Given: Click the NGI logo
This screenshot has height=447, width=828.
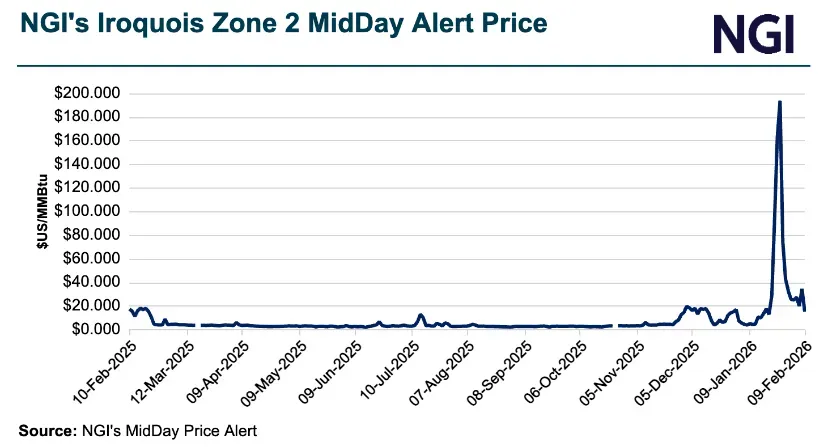Looking at the screenshot, I should (x=753, y=33).
